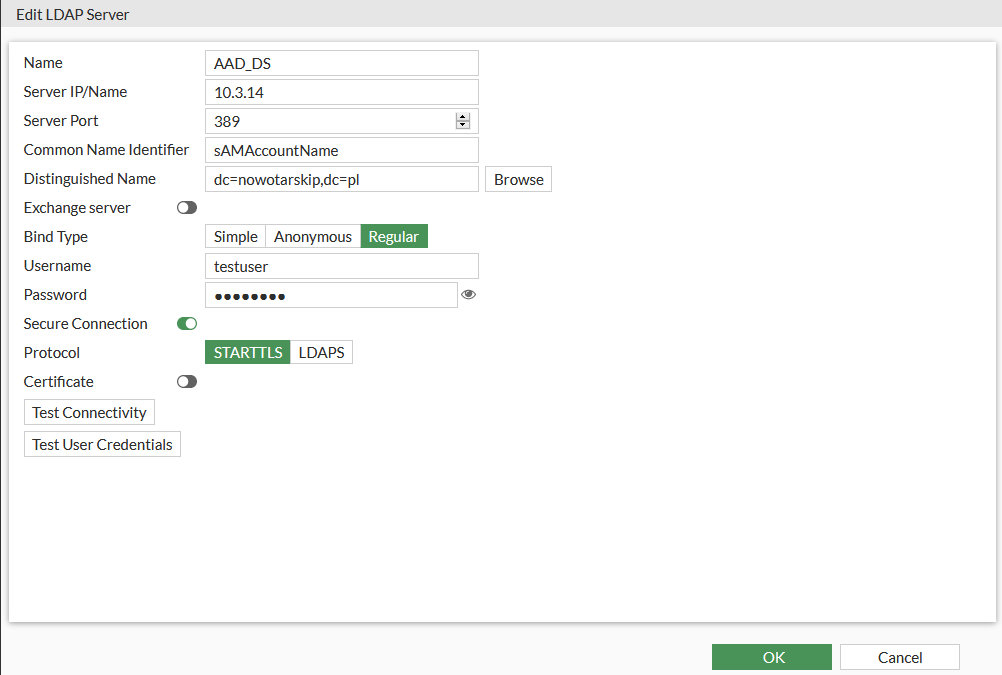
Task: Confirm changes with the OK button
Action: (772, 657)
